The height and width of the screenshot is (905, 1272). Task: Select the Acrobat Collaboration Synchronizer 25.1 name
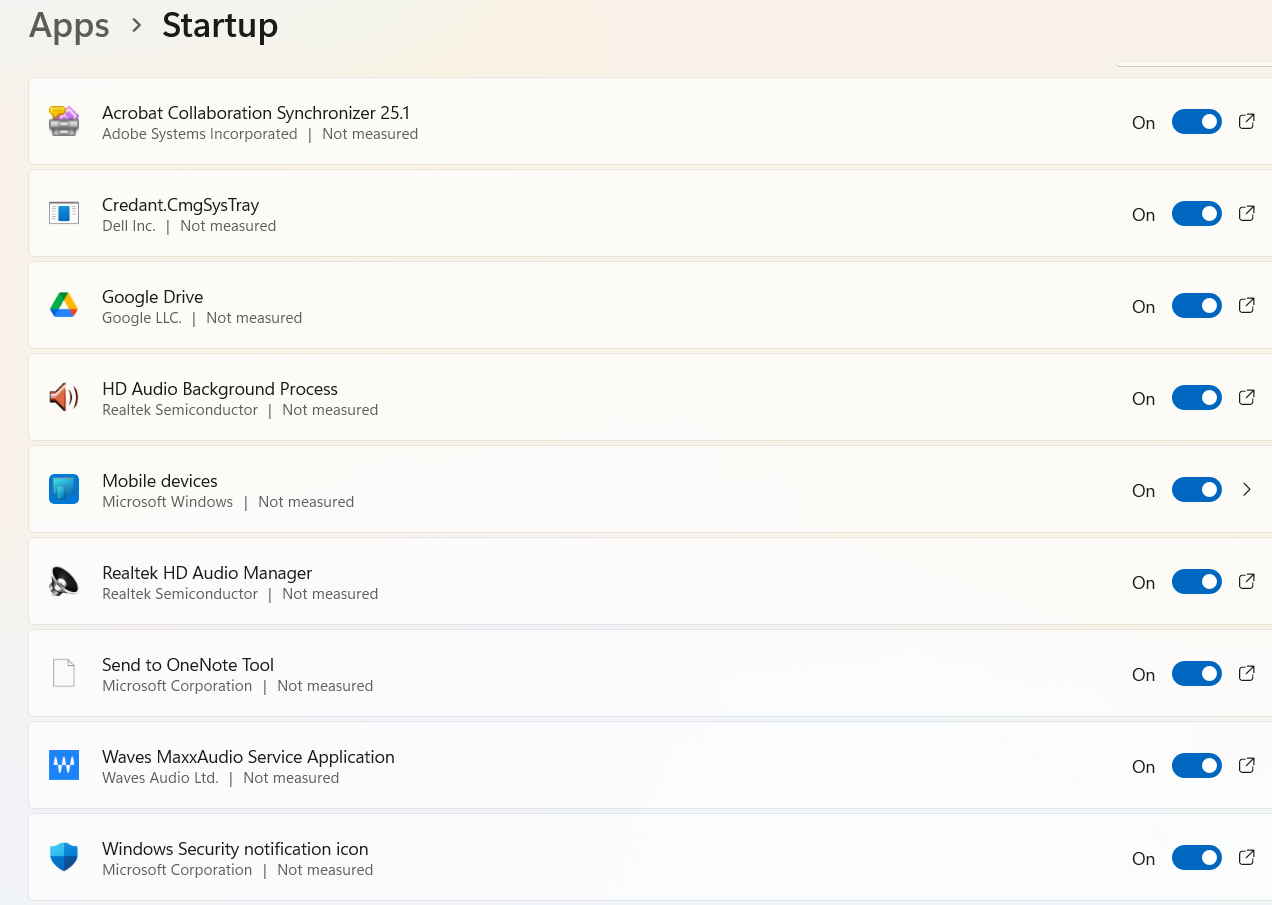click(256, 113)
